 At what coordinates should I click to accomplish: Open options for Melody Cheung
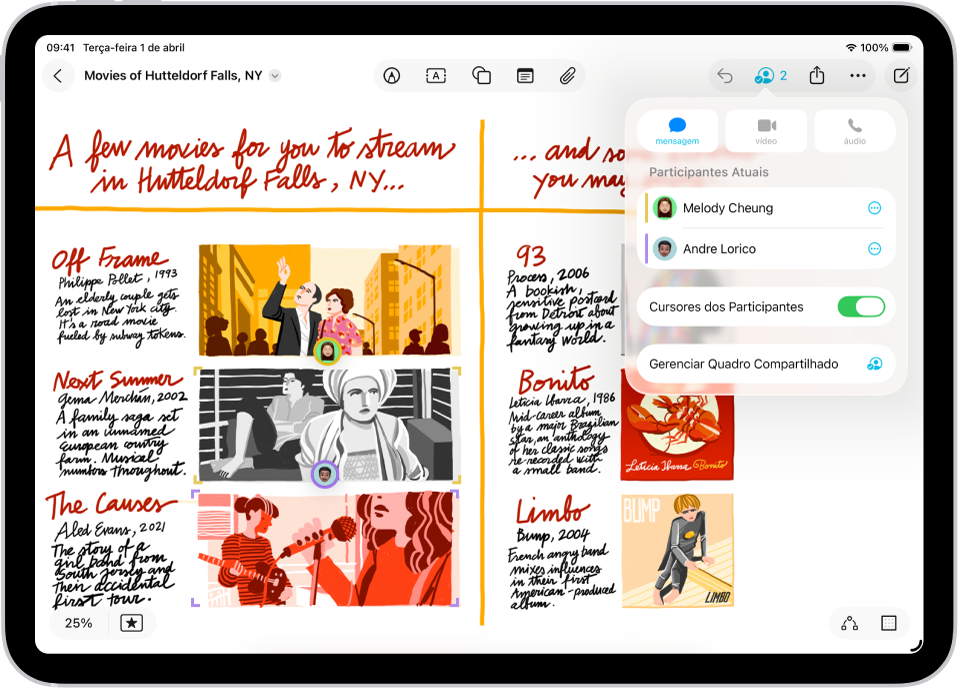[x=875, y=208]
